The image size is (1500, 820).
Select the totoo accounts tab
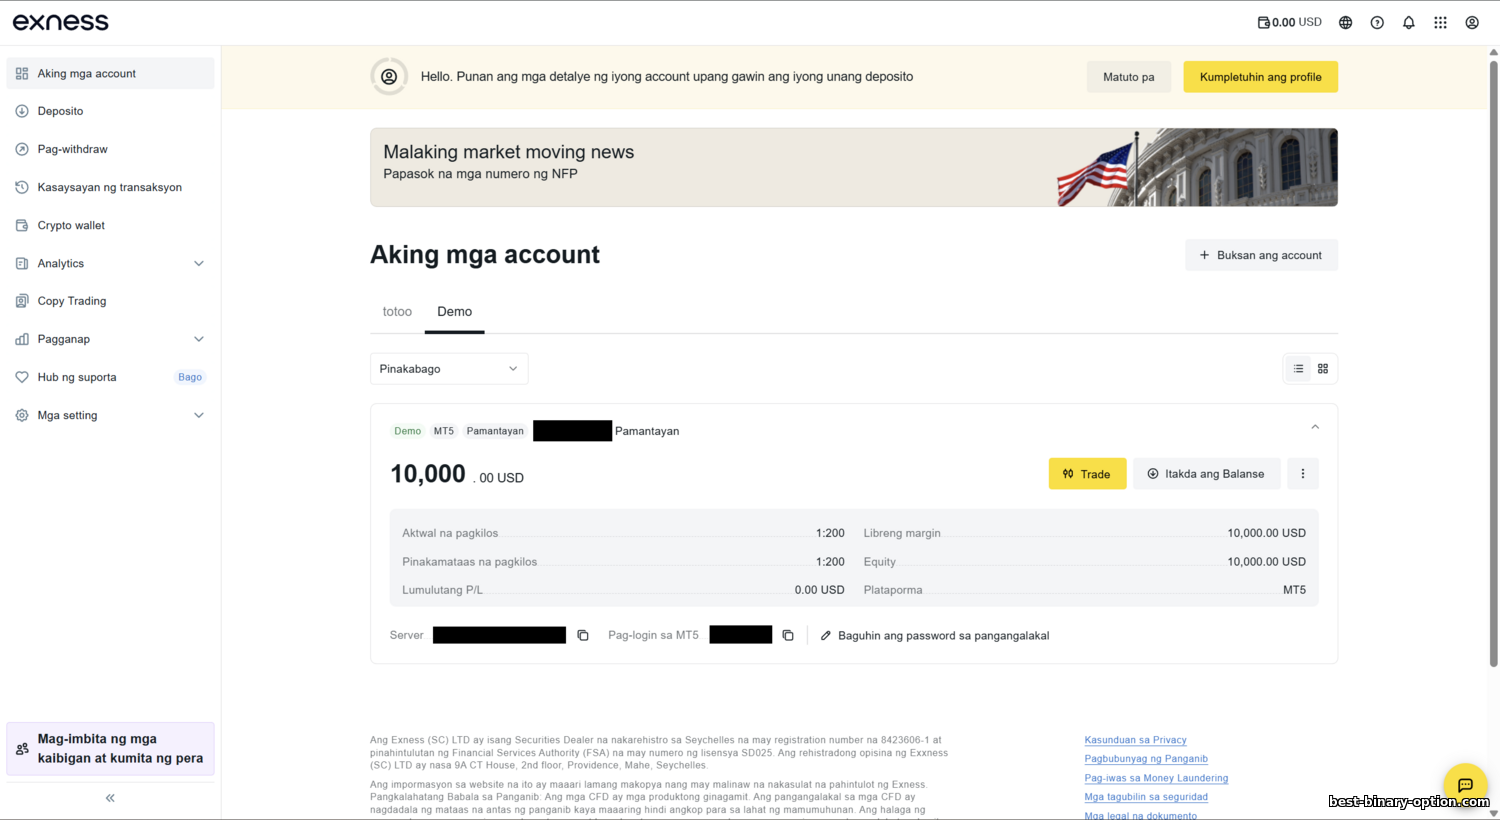[x=397, y=312]
